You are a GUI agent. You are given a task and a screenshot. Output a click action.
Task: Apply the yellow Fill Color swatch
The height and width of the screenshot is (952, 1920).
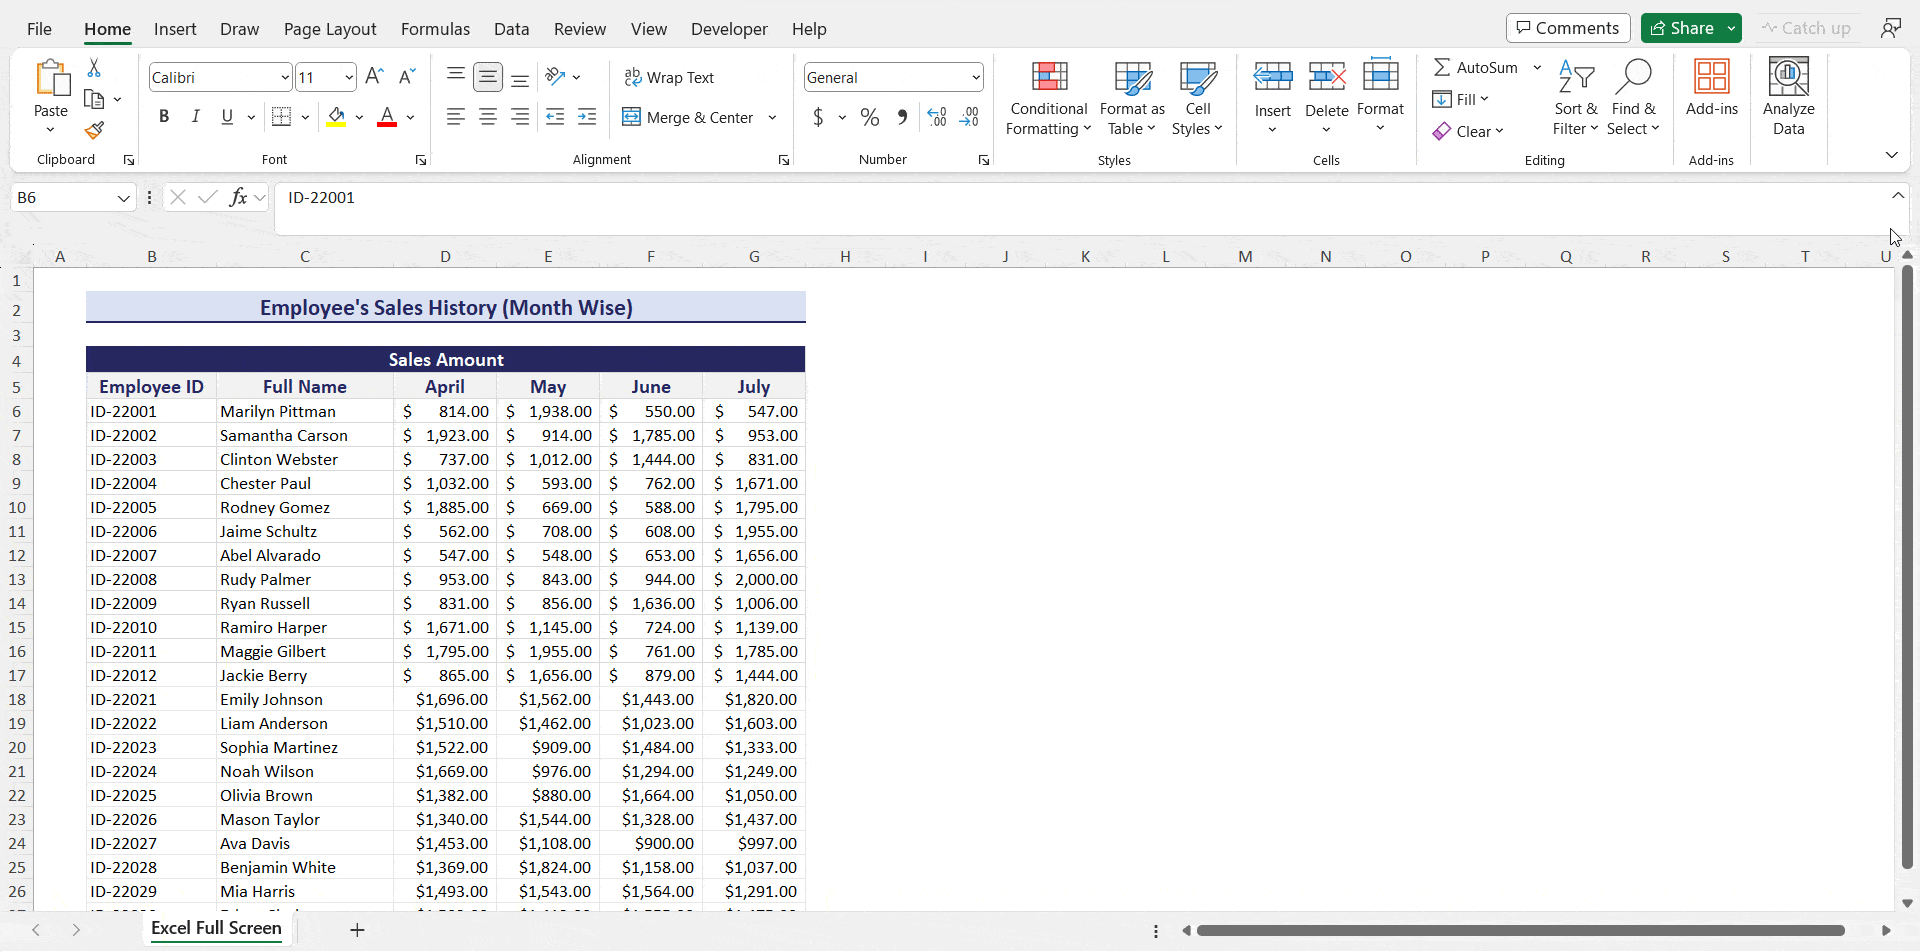(336, 117)
